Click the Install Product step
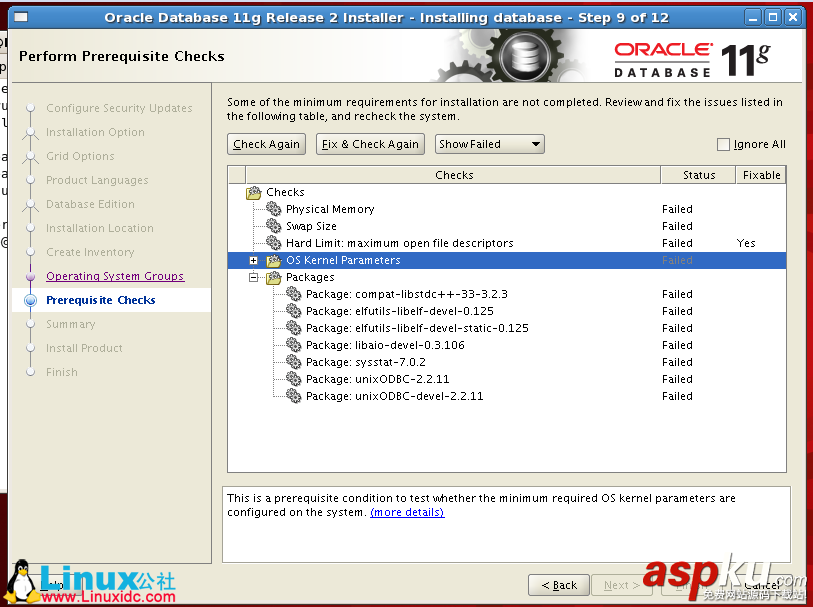 [x=85, y=348]
